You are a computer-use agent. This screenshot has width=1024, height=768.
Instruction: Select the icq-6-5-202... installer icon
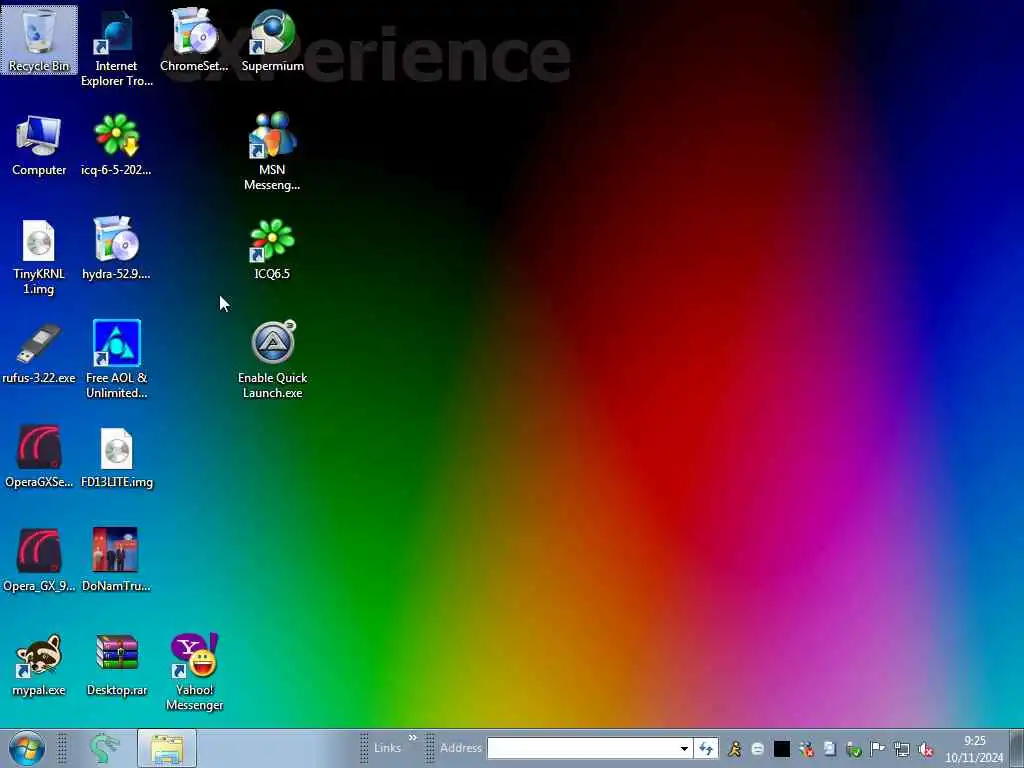pos(116,145)
